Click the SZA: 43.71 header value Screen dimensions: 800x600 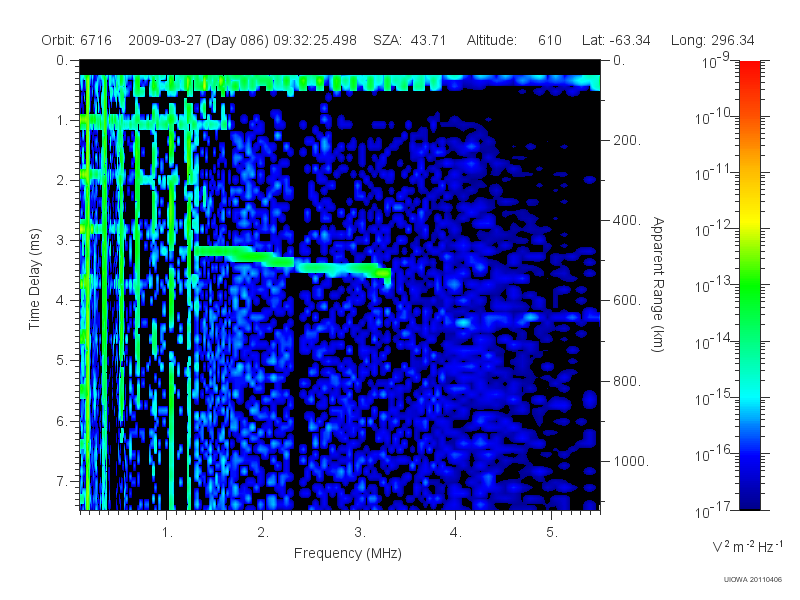[x=410, y=40]
